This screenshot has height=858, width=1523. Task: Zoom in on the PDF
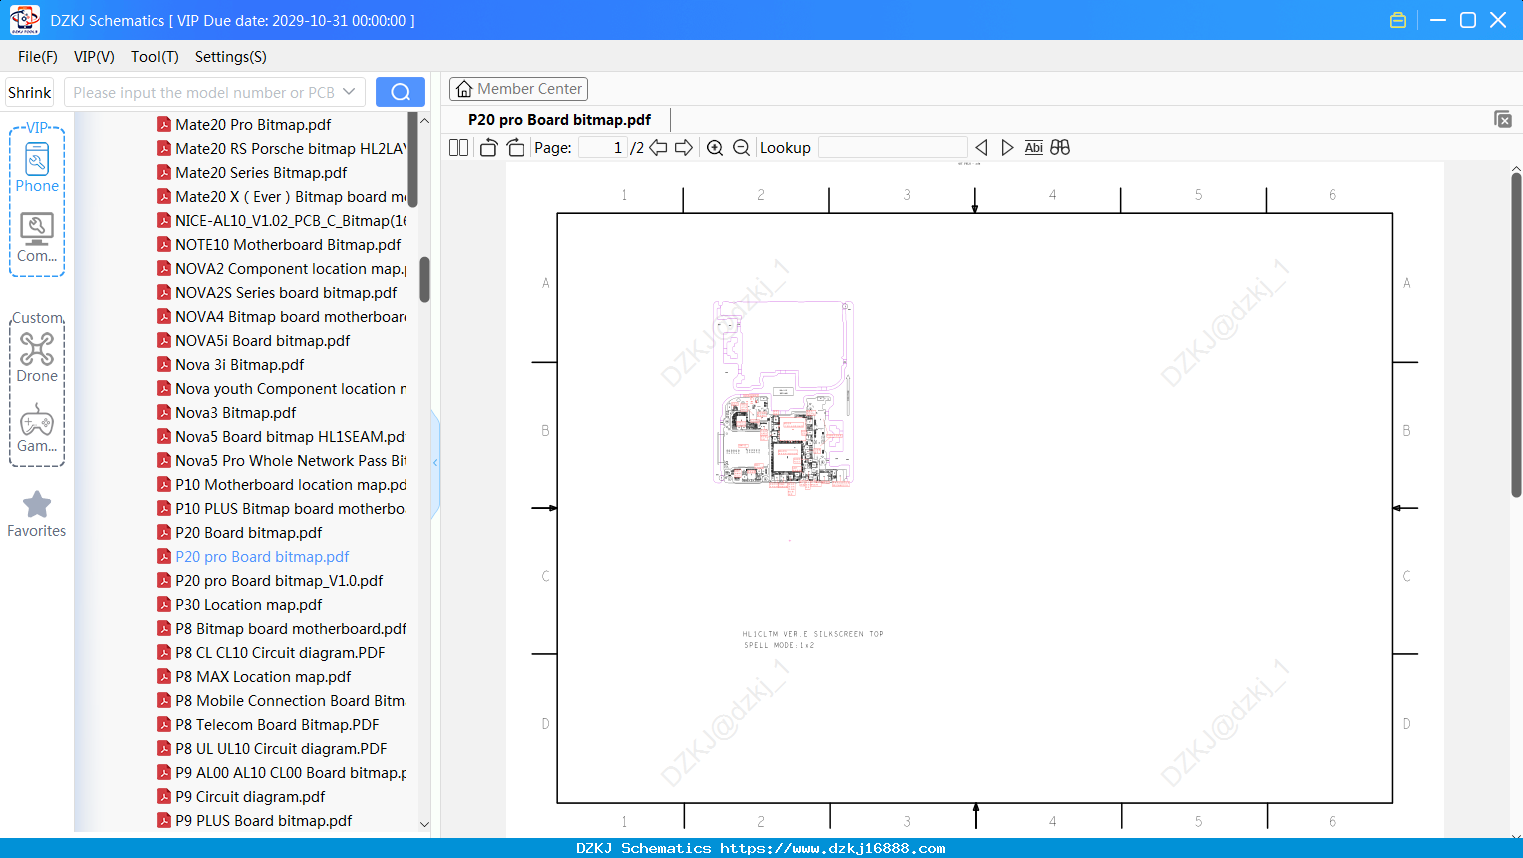715,148
